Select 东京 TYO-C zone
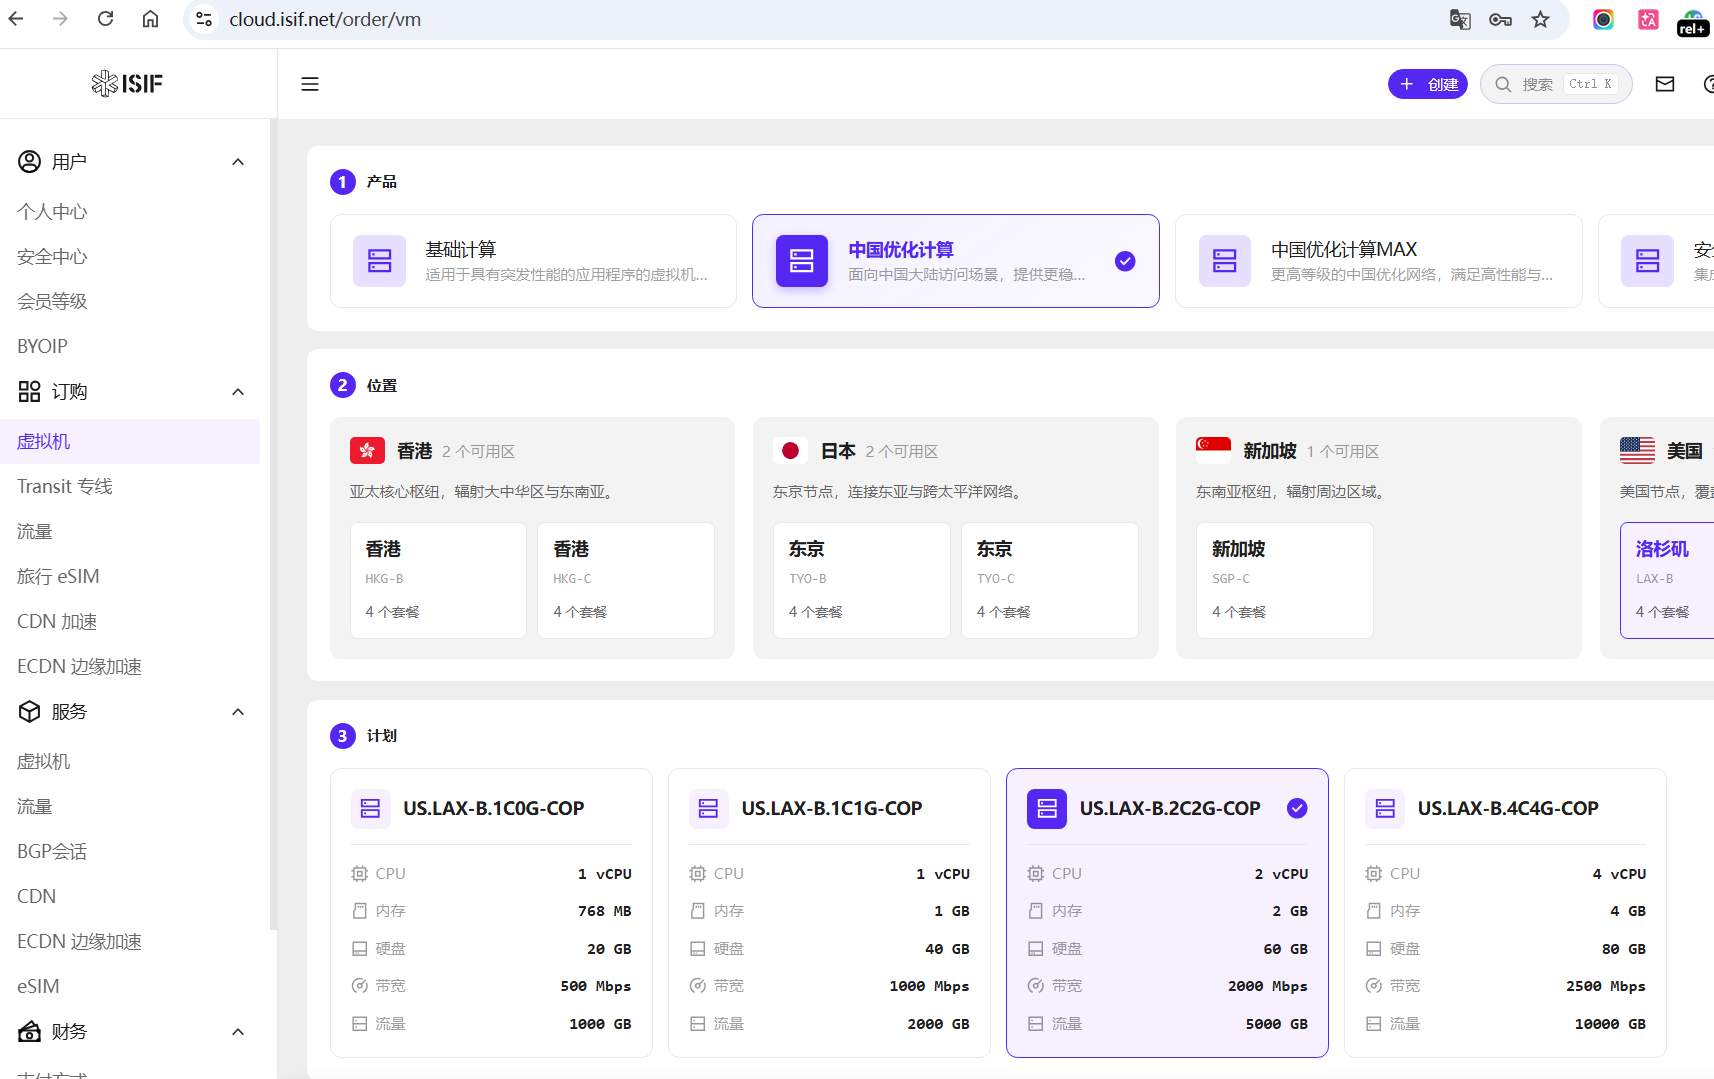Screen dimensions: 1714x1079 point(1050,580)
